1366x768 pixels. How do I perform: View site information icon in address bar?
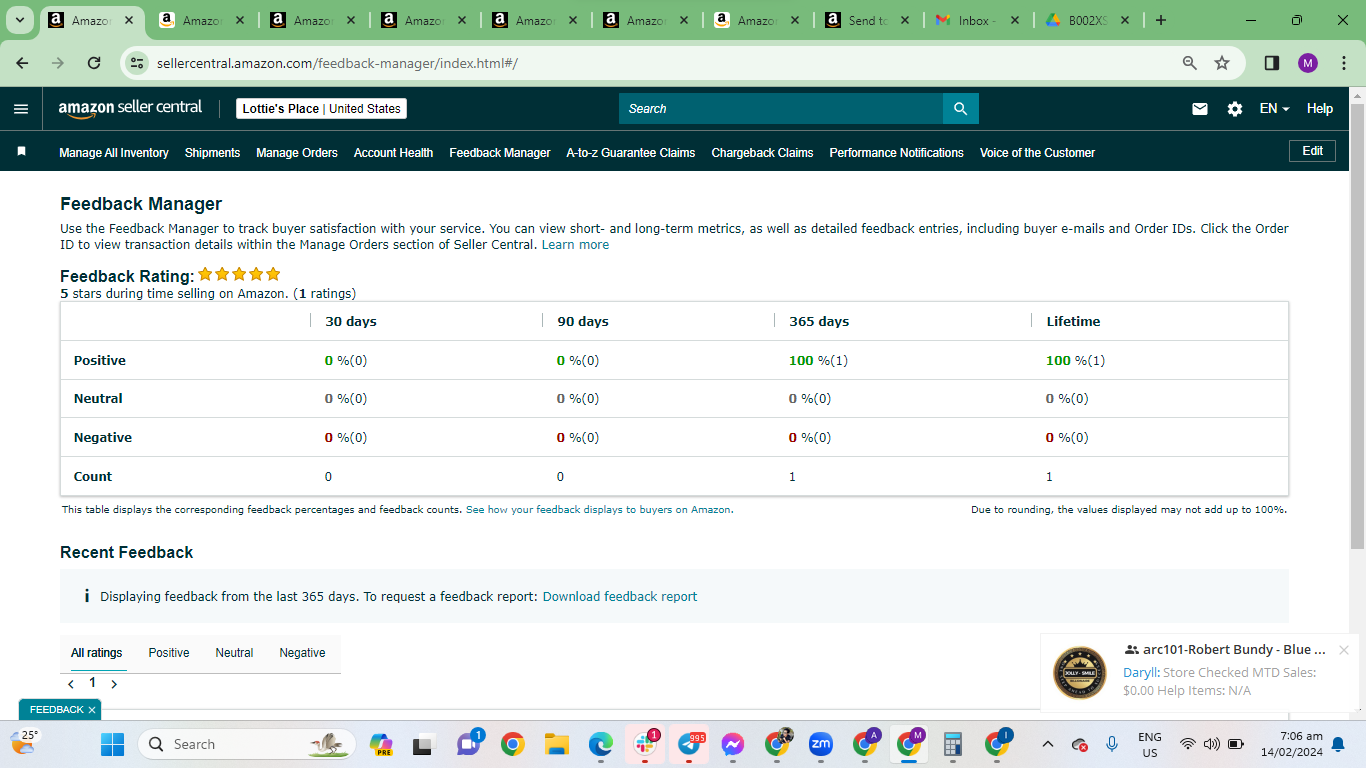click(x=138, y=62)
